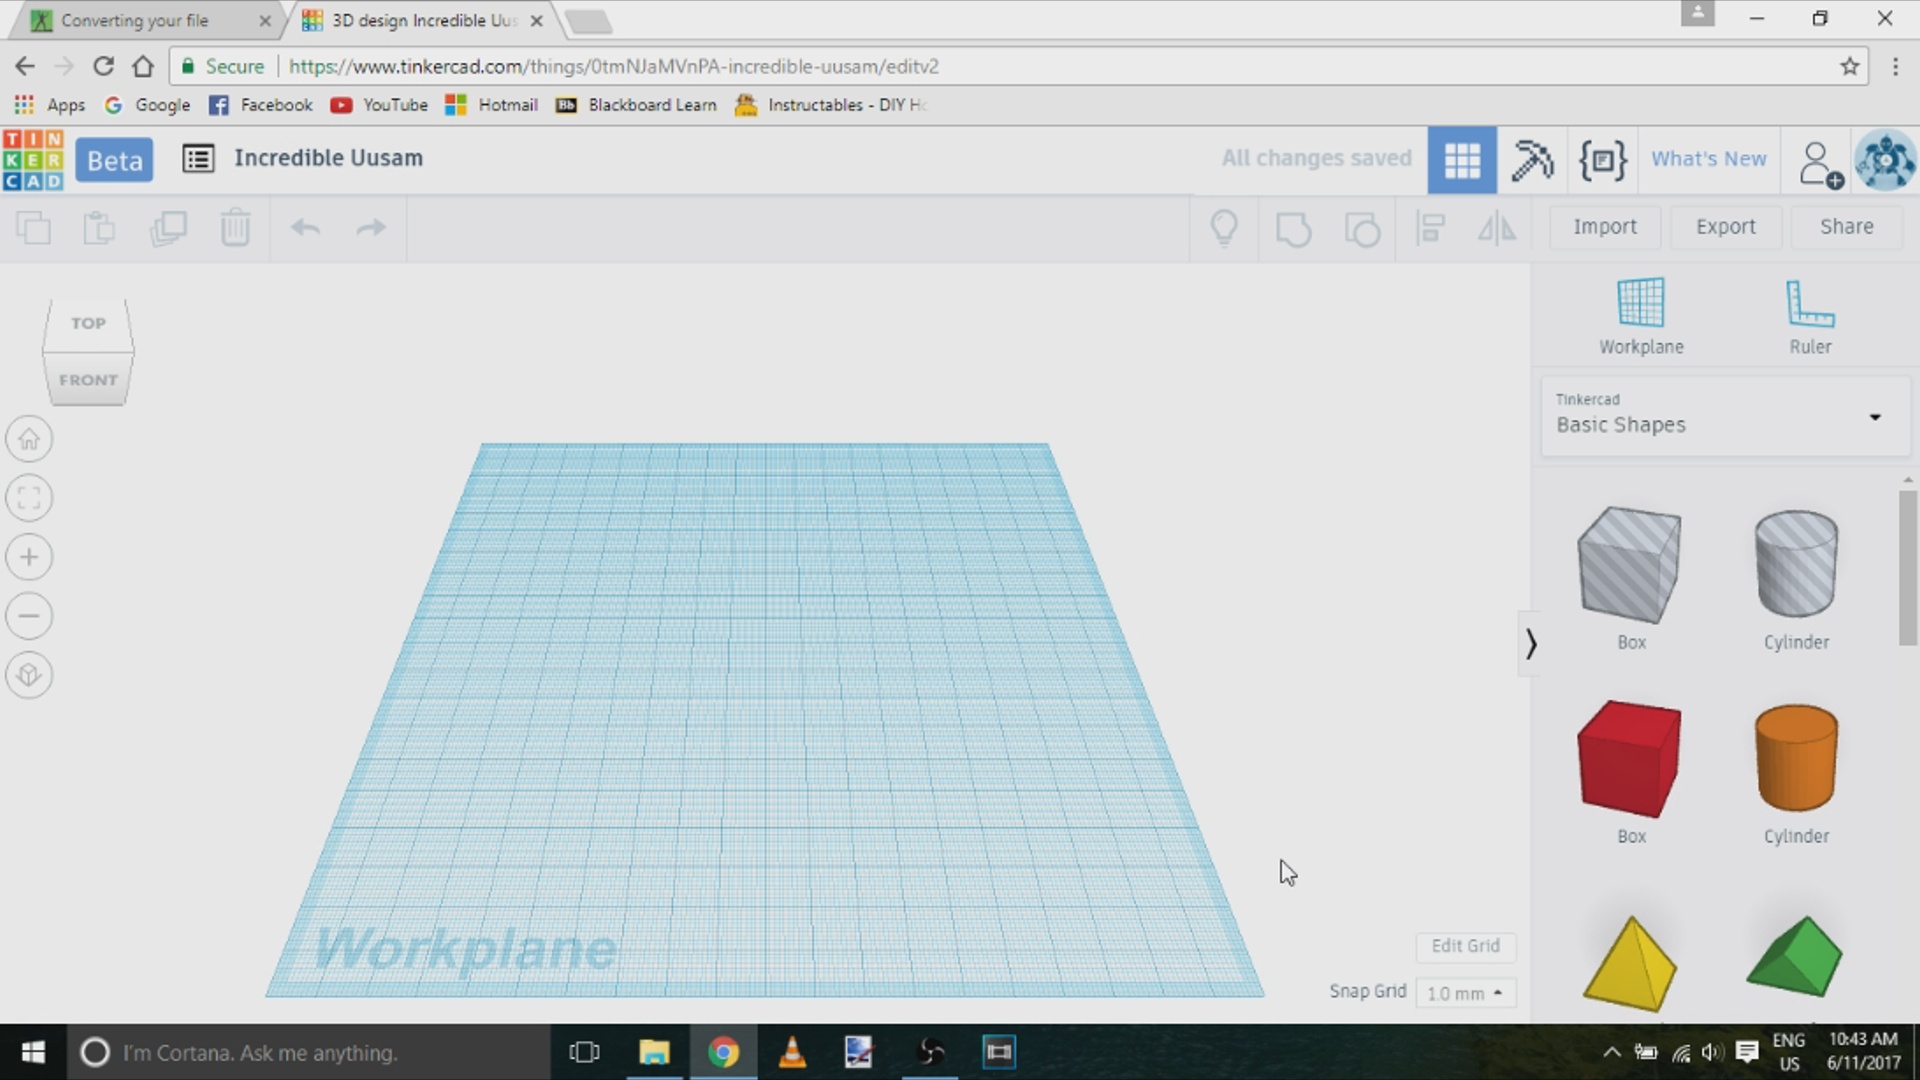Image resolution: width=1920 pixels, height=1080 pixels.
Task: Select the gray striped hole Cylinder shape
Action: point(1796,564)
